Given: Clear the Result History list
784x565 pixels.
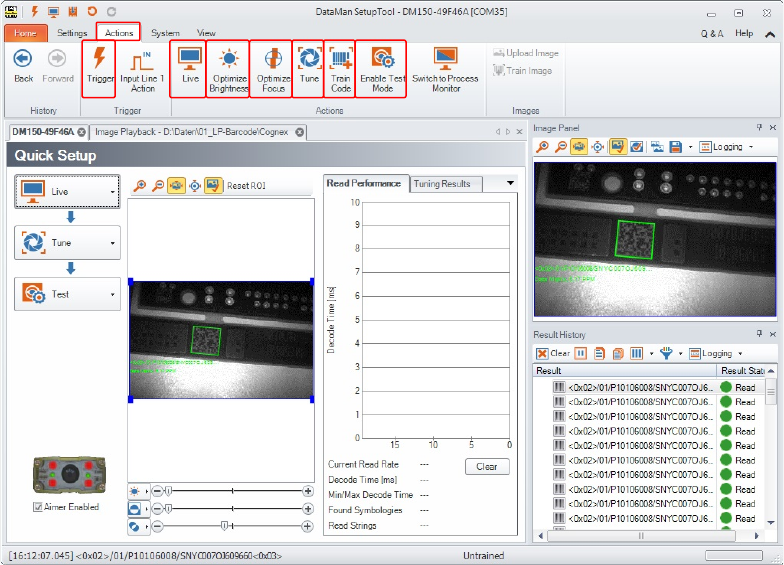Looking at the screenshot, I should (x=552, y=354).
